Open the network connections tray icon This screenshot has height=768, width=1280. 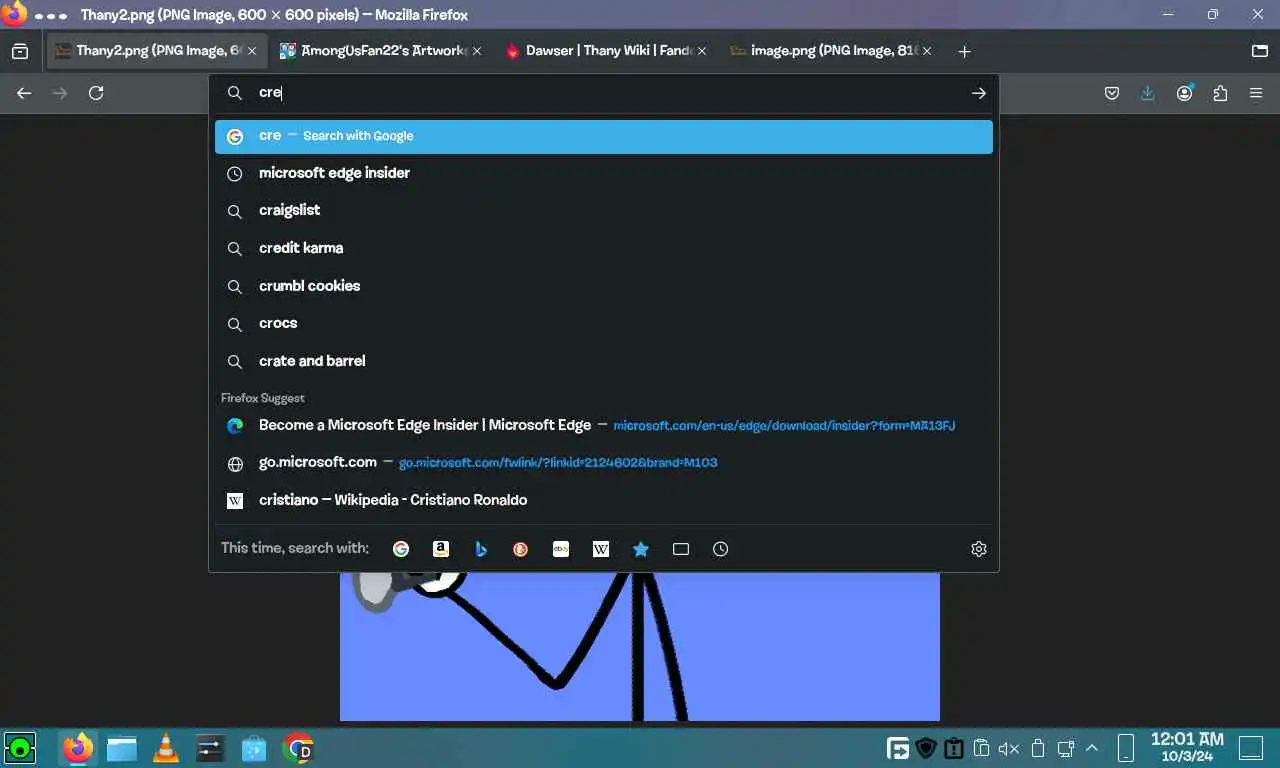point(1066,748)
